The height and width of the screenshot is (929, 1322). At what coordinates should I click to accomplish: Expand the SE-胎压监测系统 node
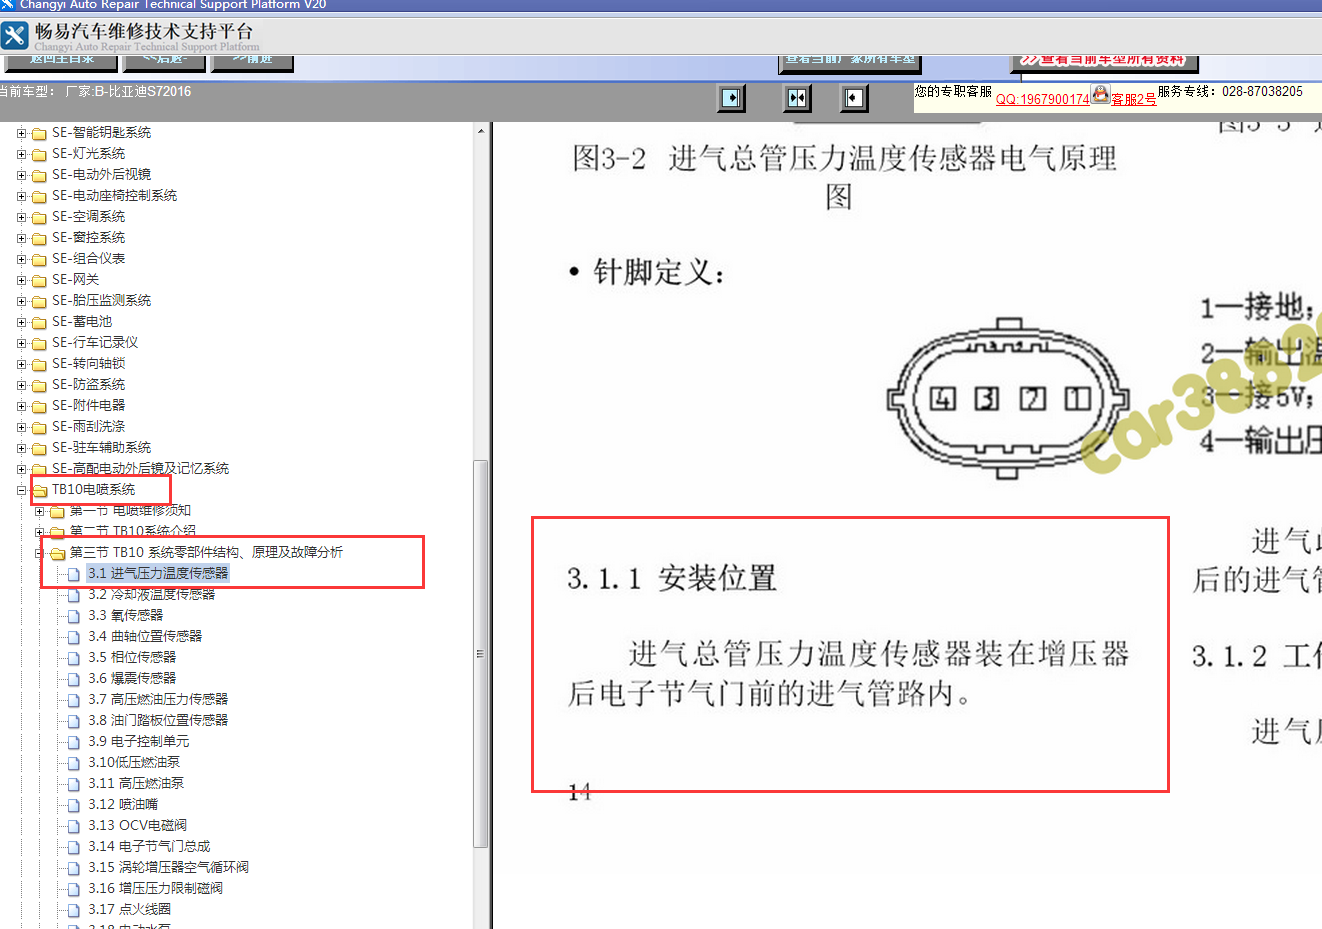coord(21,301)
